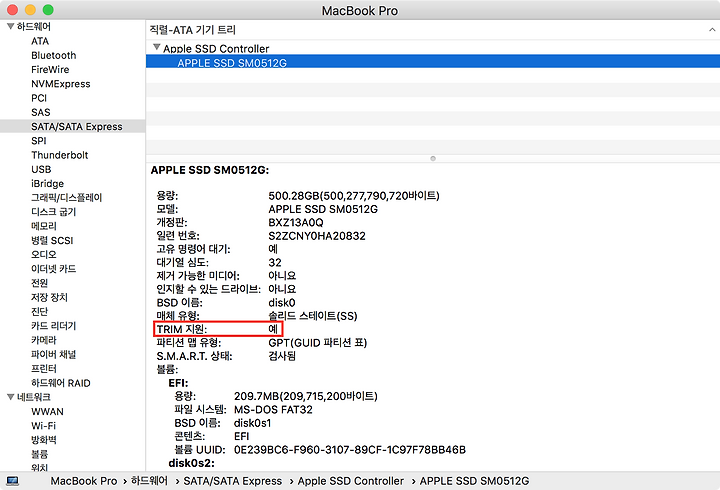The image size is (720, 490).
Task: Click S.M.A.R.T. status value 검사됨
Action: 282,356
